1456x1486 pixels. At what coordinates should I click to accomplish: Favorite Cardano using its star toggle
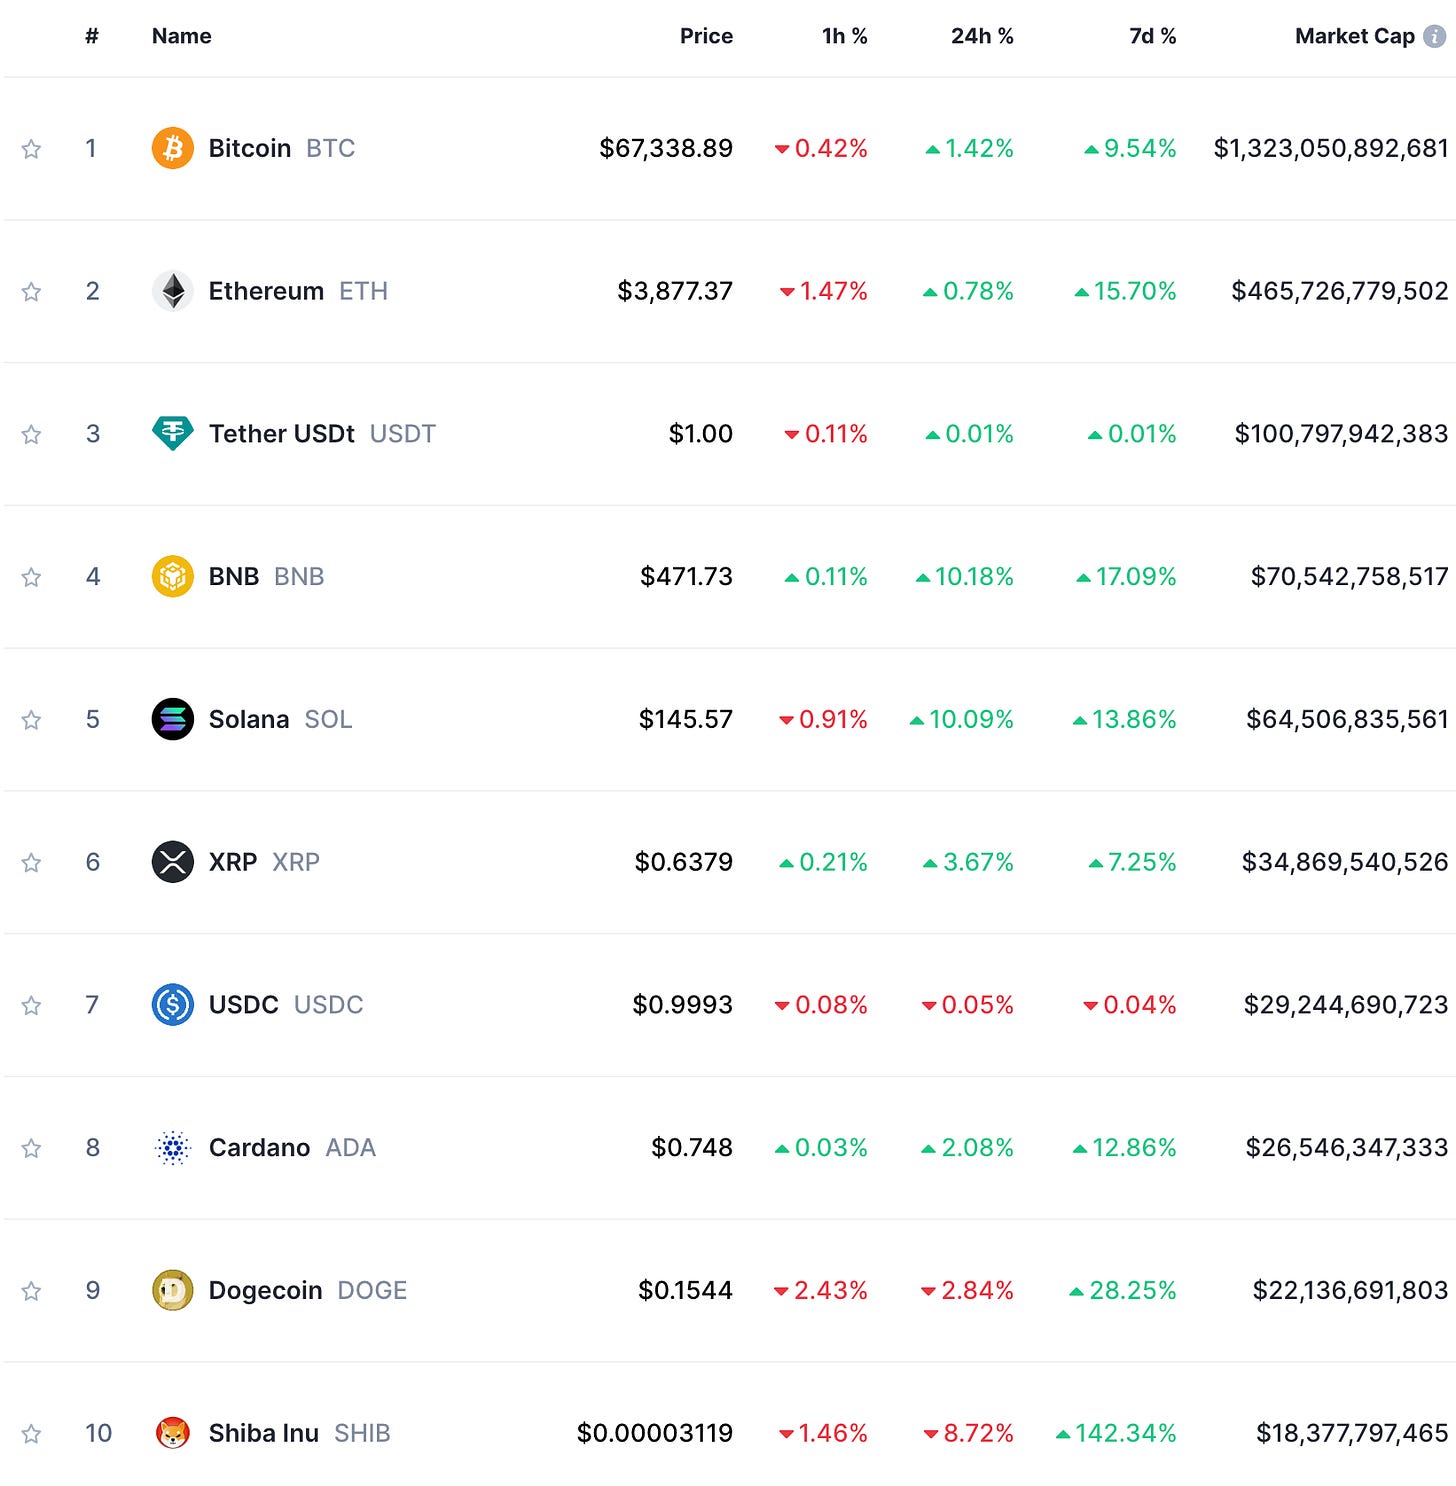click(31, 1148)
